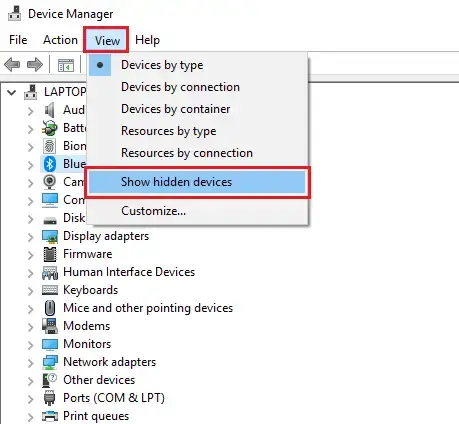Open the Action menu

pos(60,40)
